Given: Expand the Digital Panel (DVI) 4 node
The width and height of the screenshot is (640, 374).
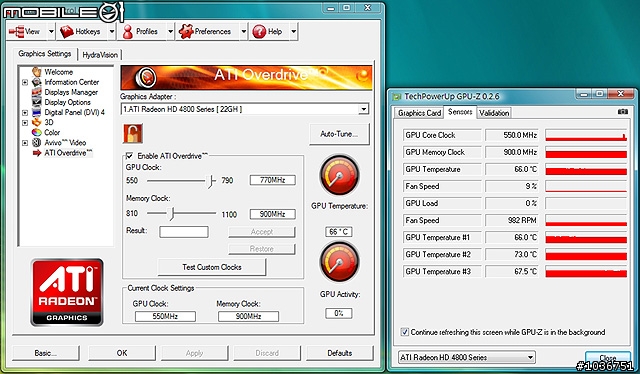Looking at the screenshot, I should (25, 112).
